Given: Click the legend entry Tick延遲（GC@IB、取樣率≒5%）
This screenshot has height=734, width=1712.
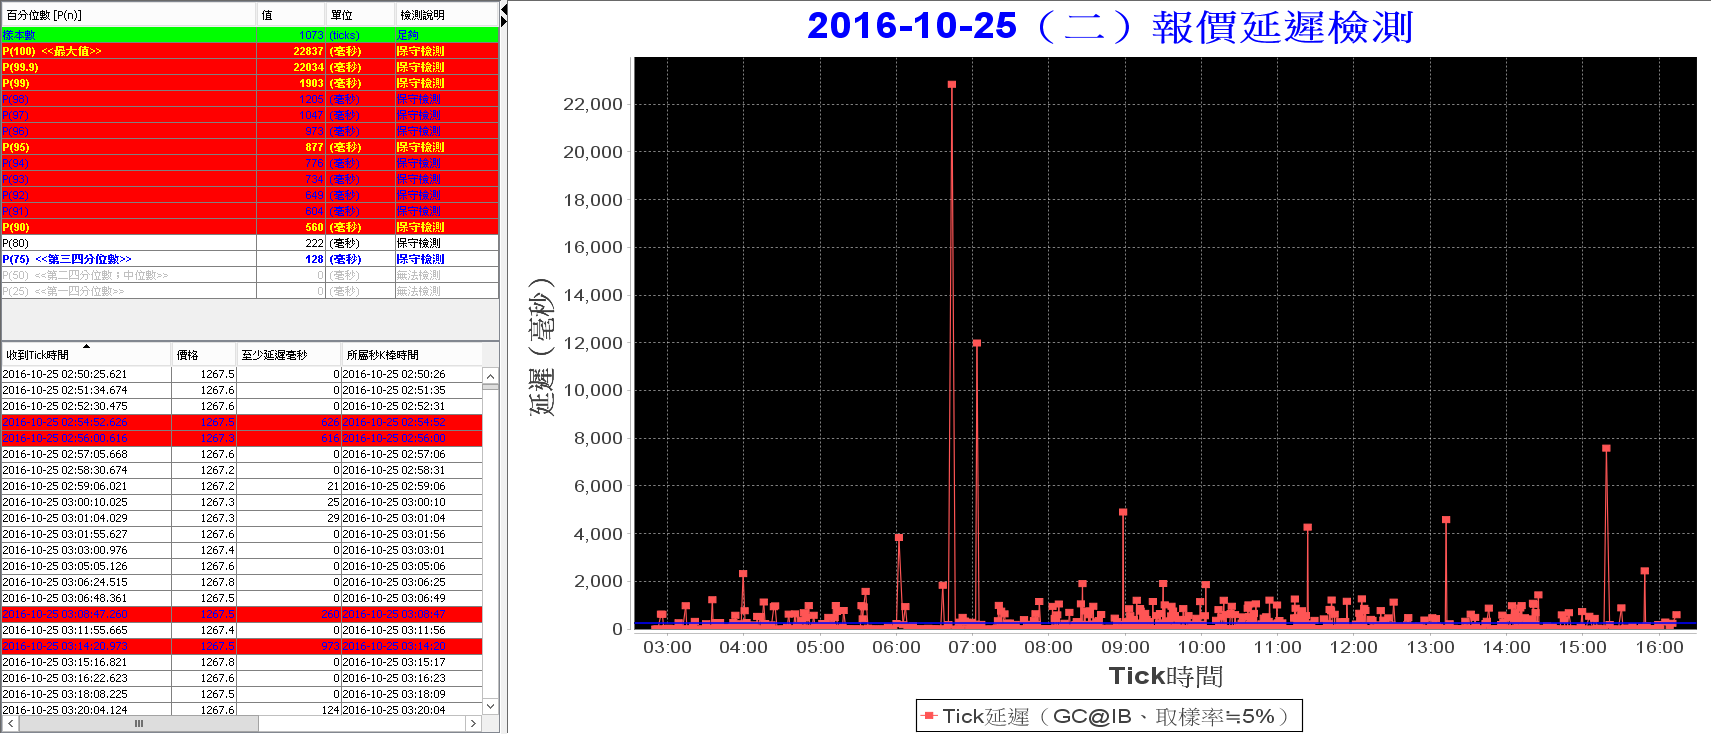Looking at the screenshot, I should click(1109, 716).
